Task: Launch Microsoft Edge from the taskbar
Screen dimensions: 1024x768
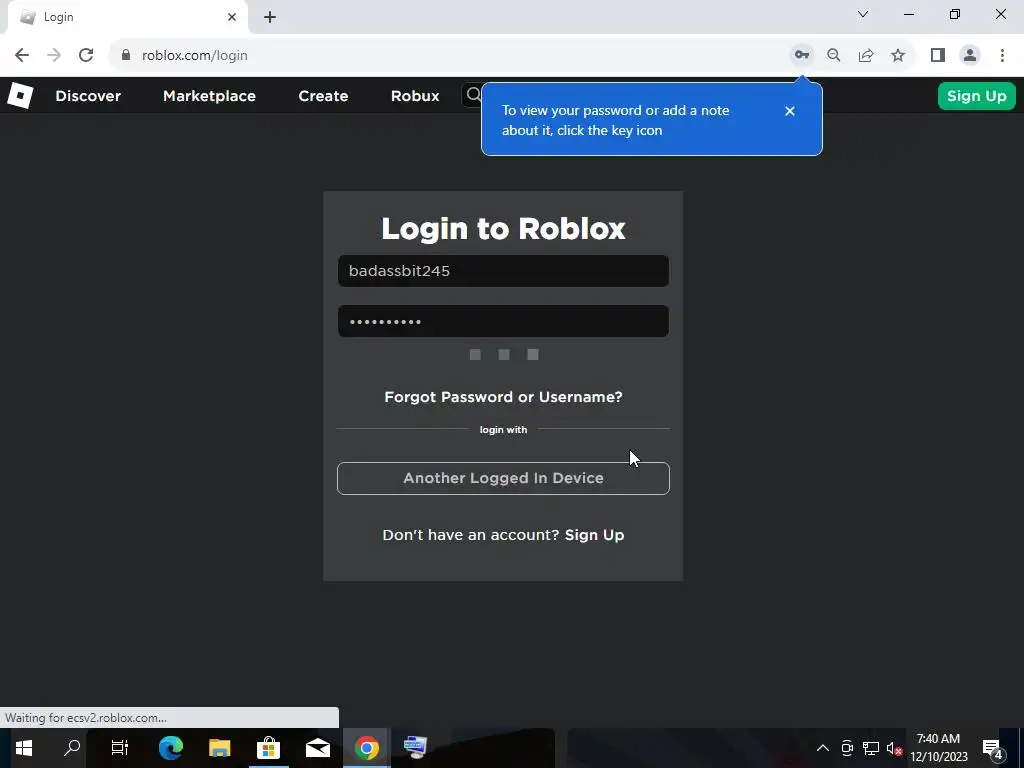Action: tap(170, 748)
